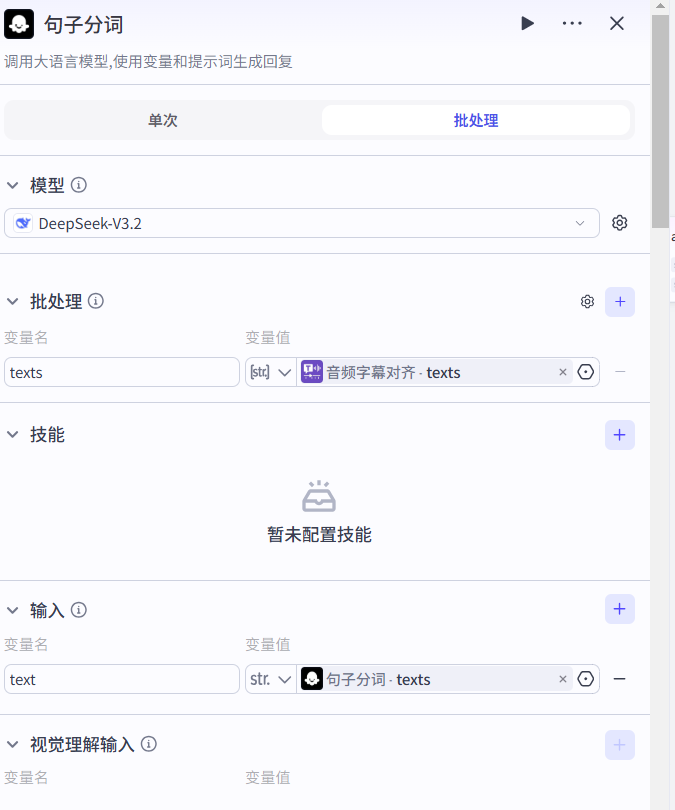Click the scrollbar up arrow
Screen dimensions: 675x810
[x=660, y=6]
